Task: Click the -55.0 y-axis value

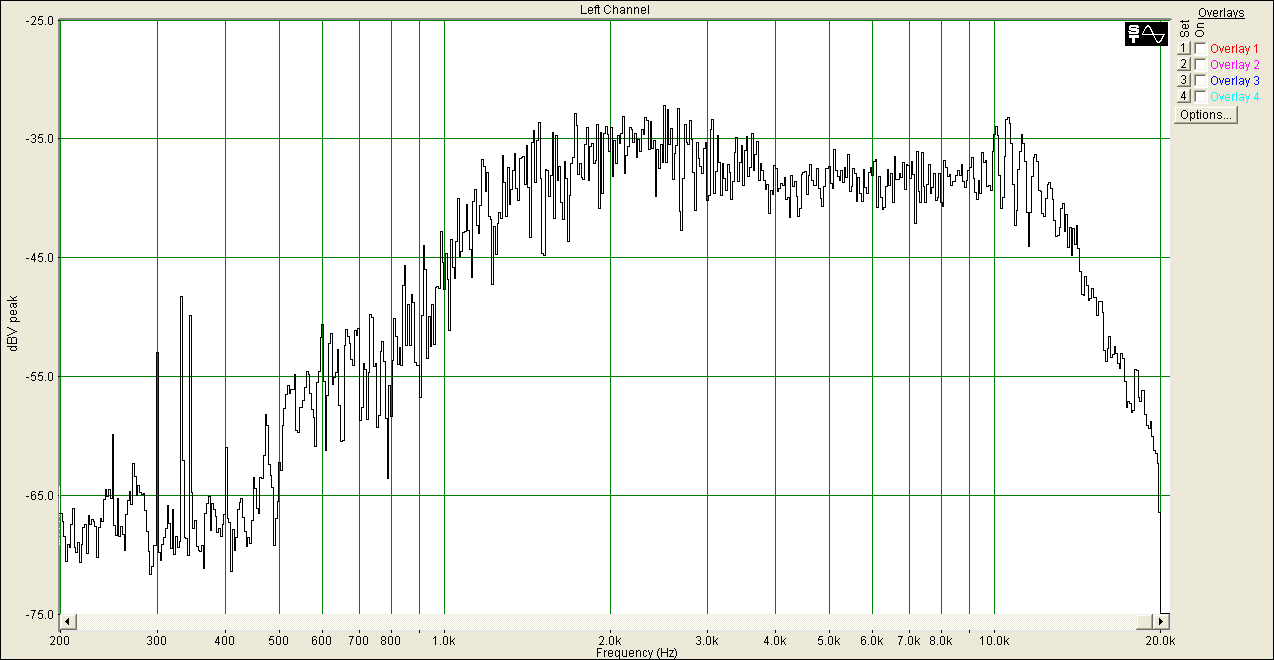Action: pyautogui.click(x=40, y=377)
